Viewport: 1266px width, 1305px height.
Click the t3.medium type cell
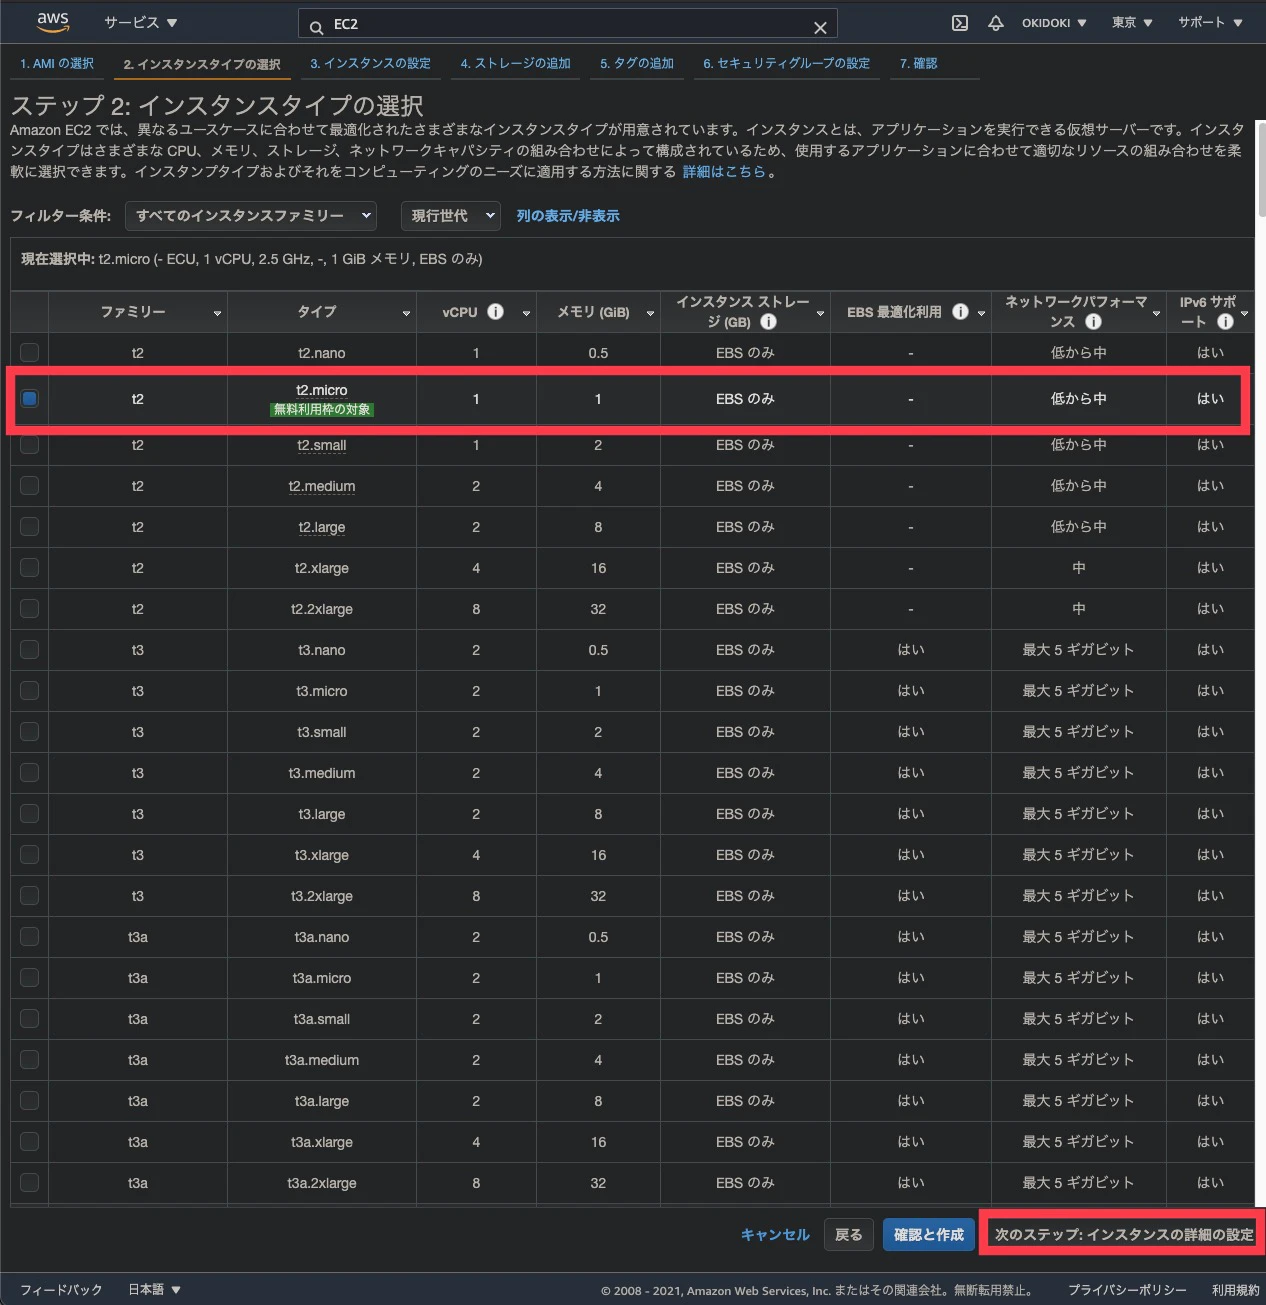[x=322, y=773]
